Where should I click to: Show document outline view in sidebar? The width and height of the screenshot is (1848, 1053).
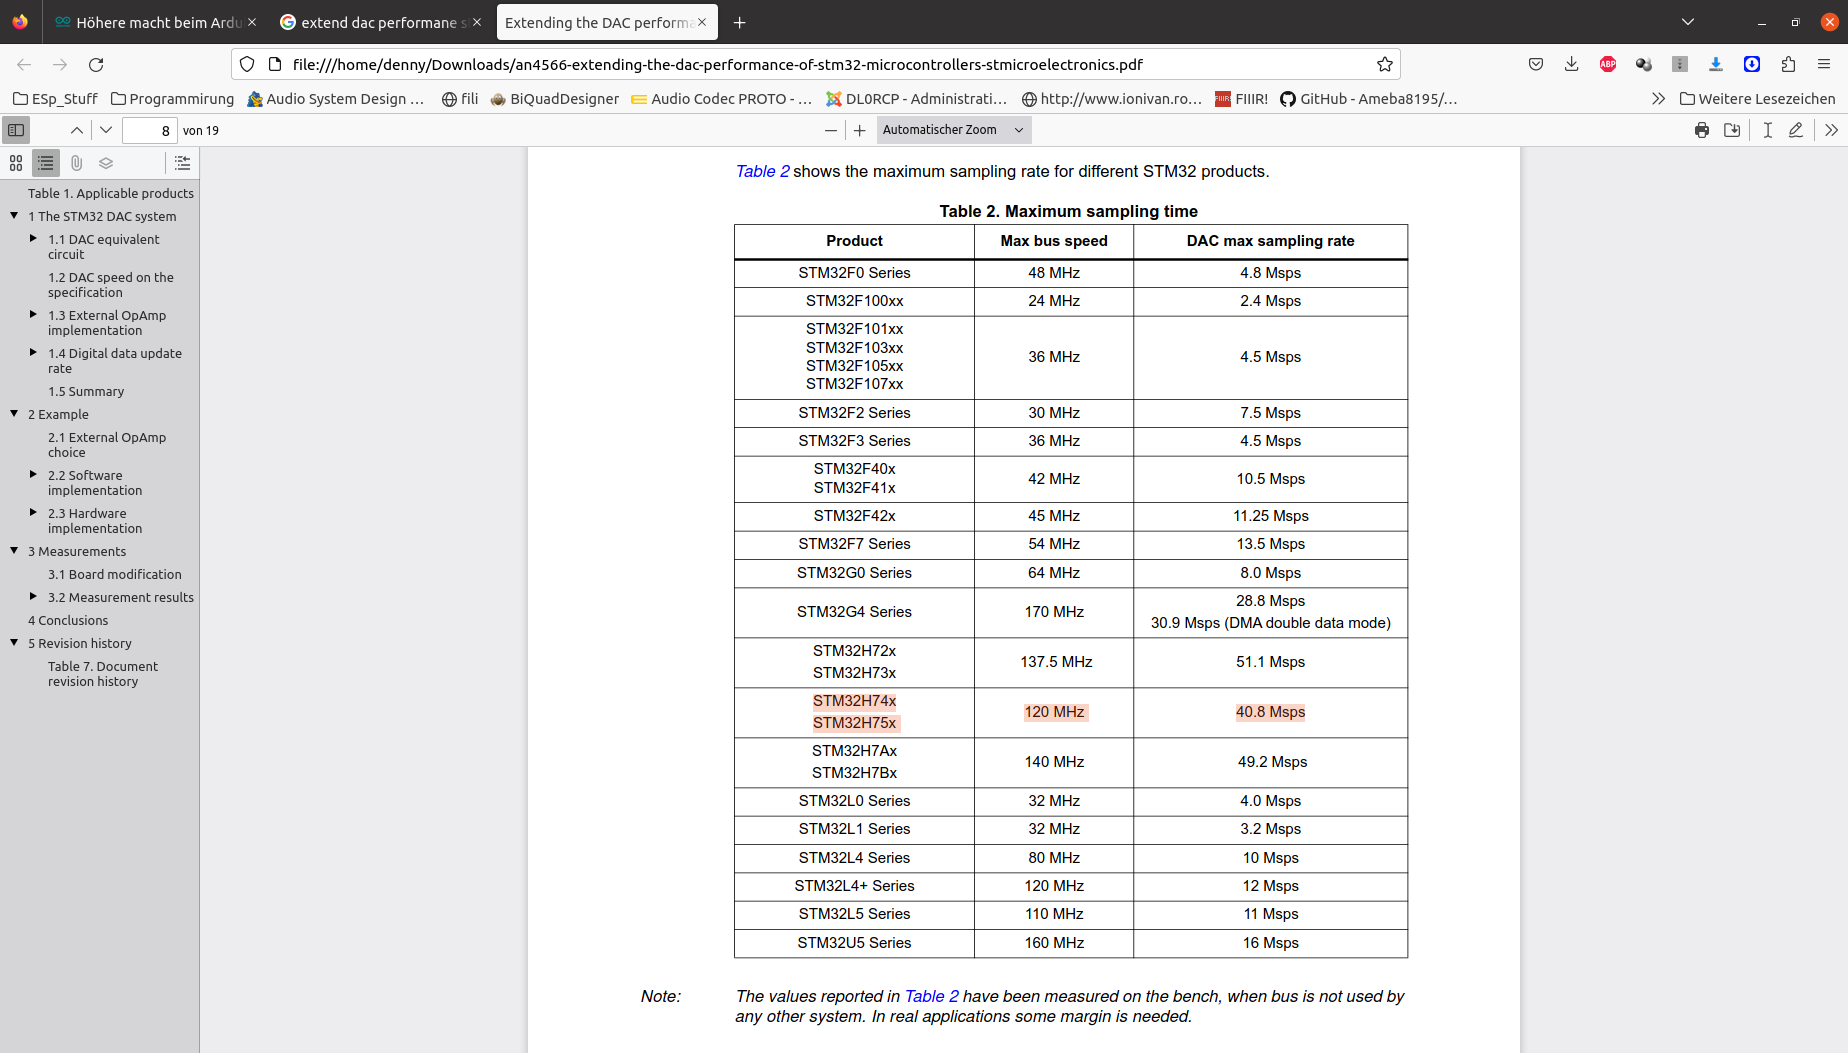[x=46, y=163]
